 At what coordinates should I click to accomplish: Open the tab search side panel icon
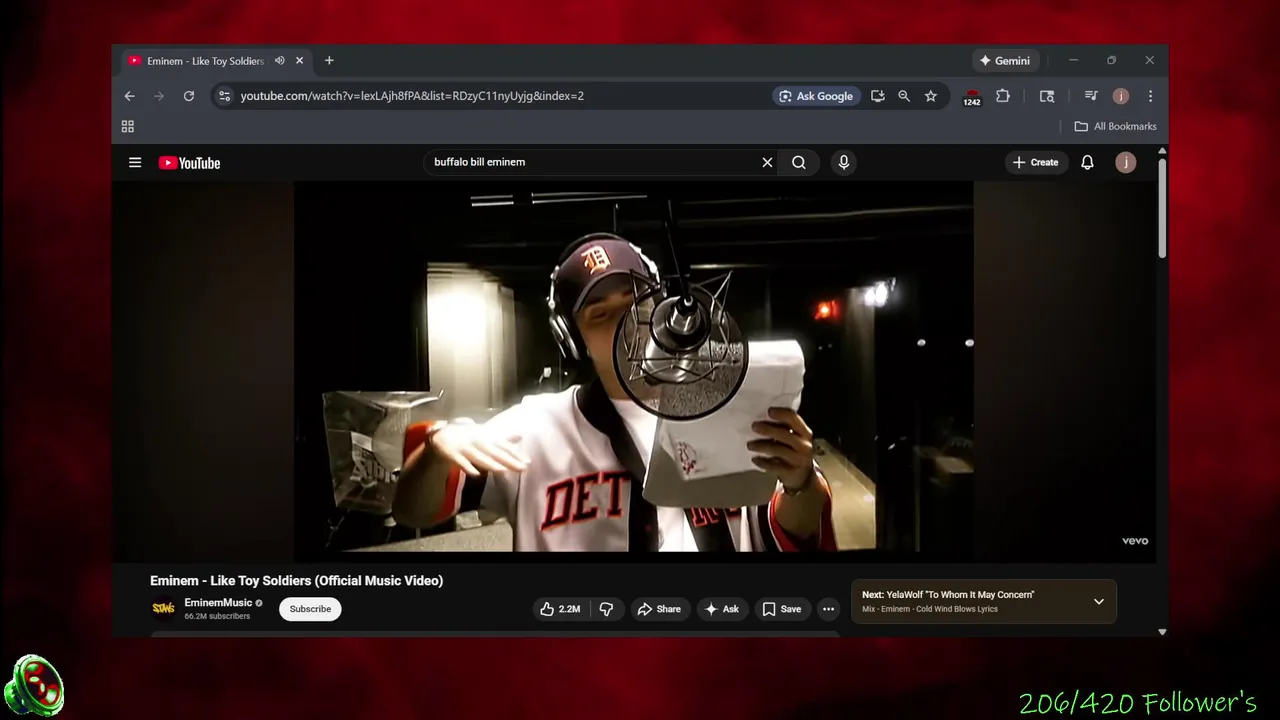pyautogui.click(x=1047, y=96)
